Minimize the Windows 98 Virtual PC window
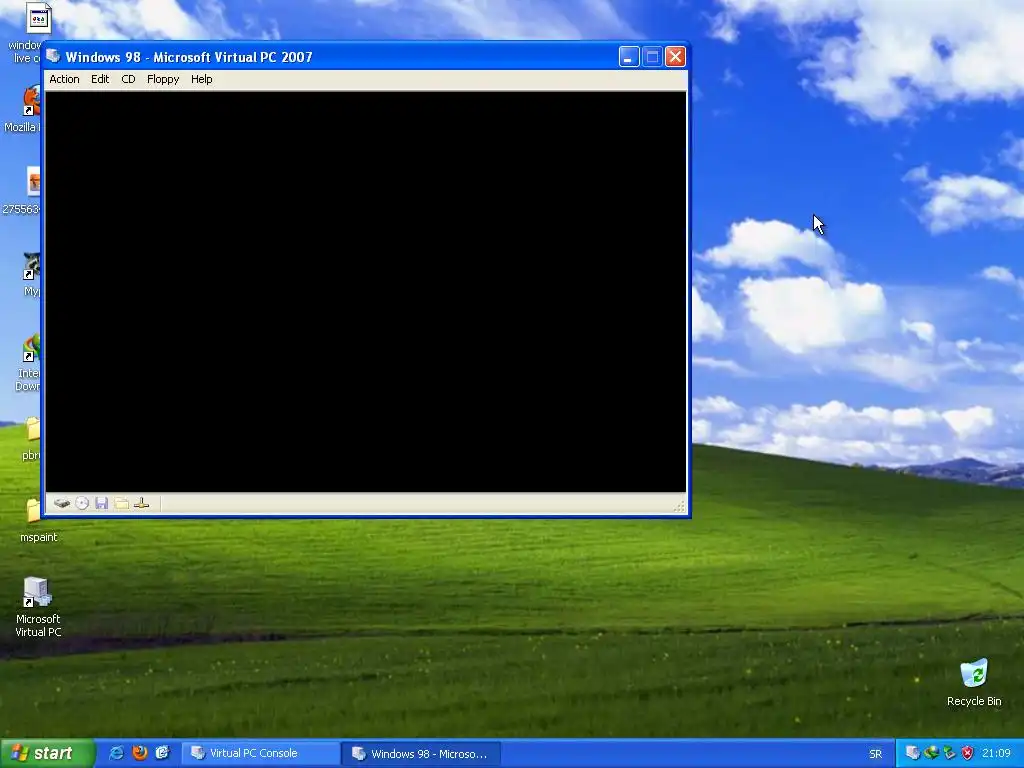 coord(628,57)
